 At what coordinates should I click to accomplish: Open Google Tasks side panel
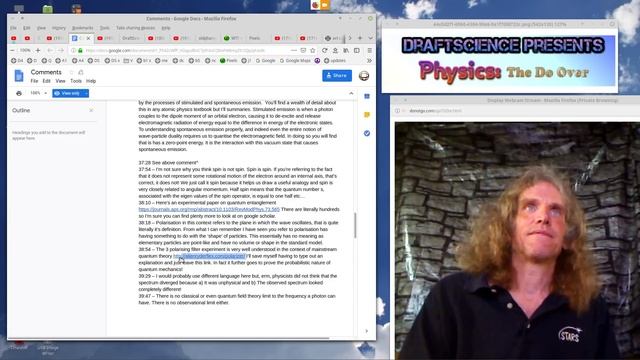point(367,133)
